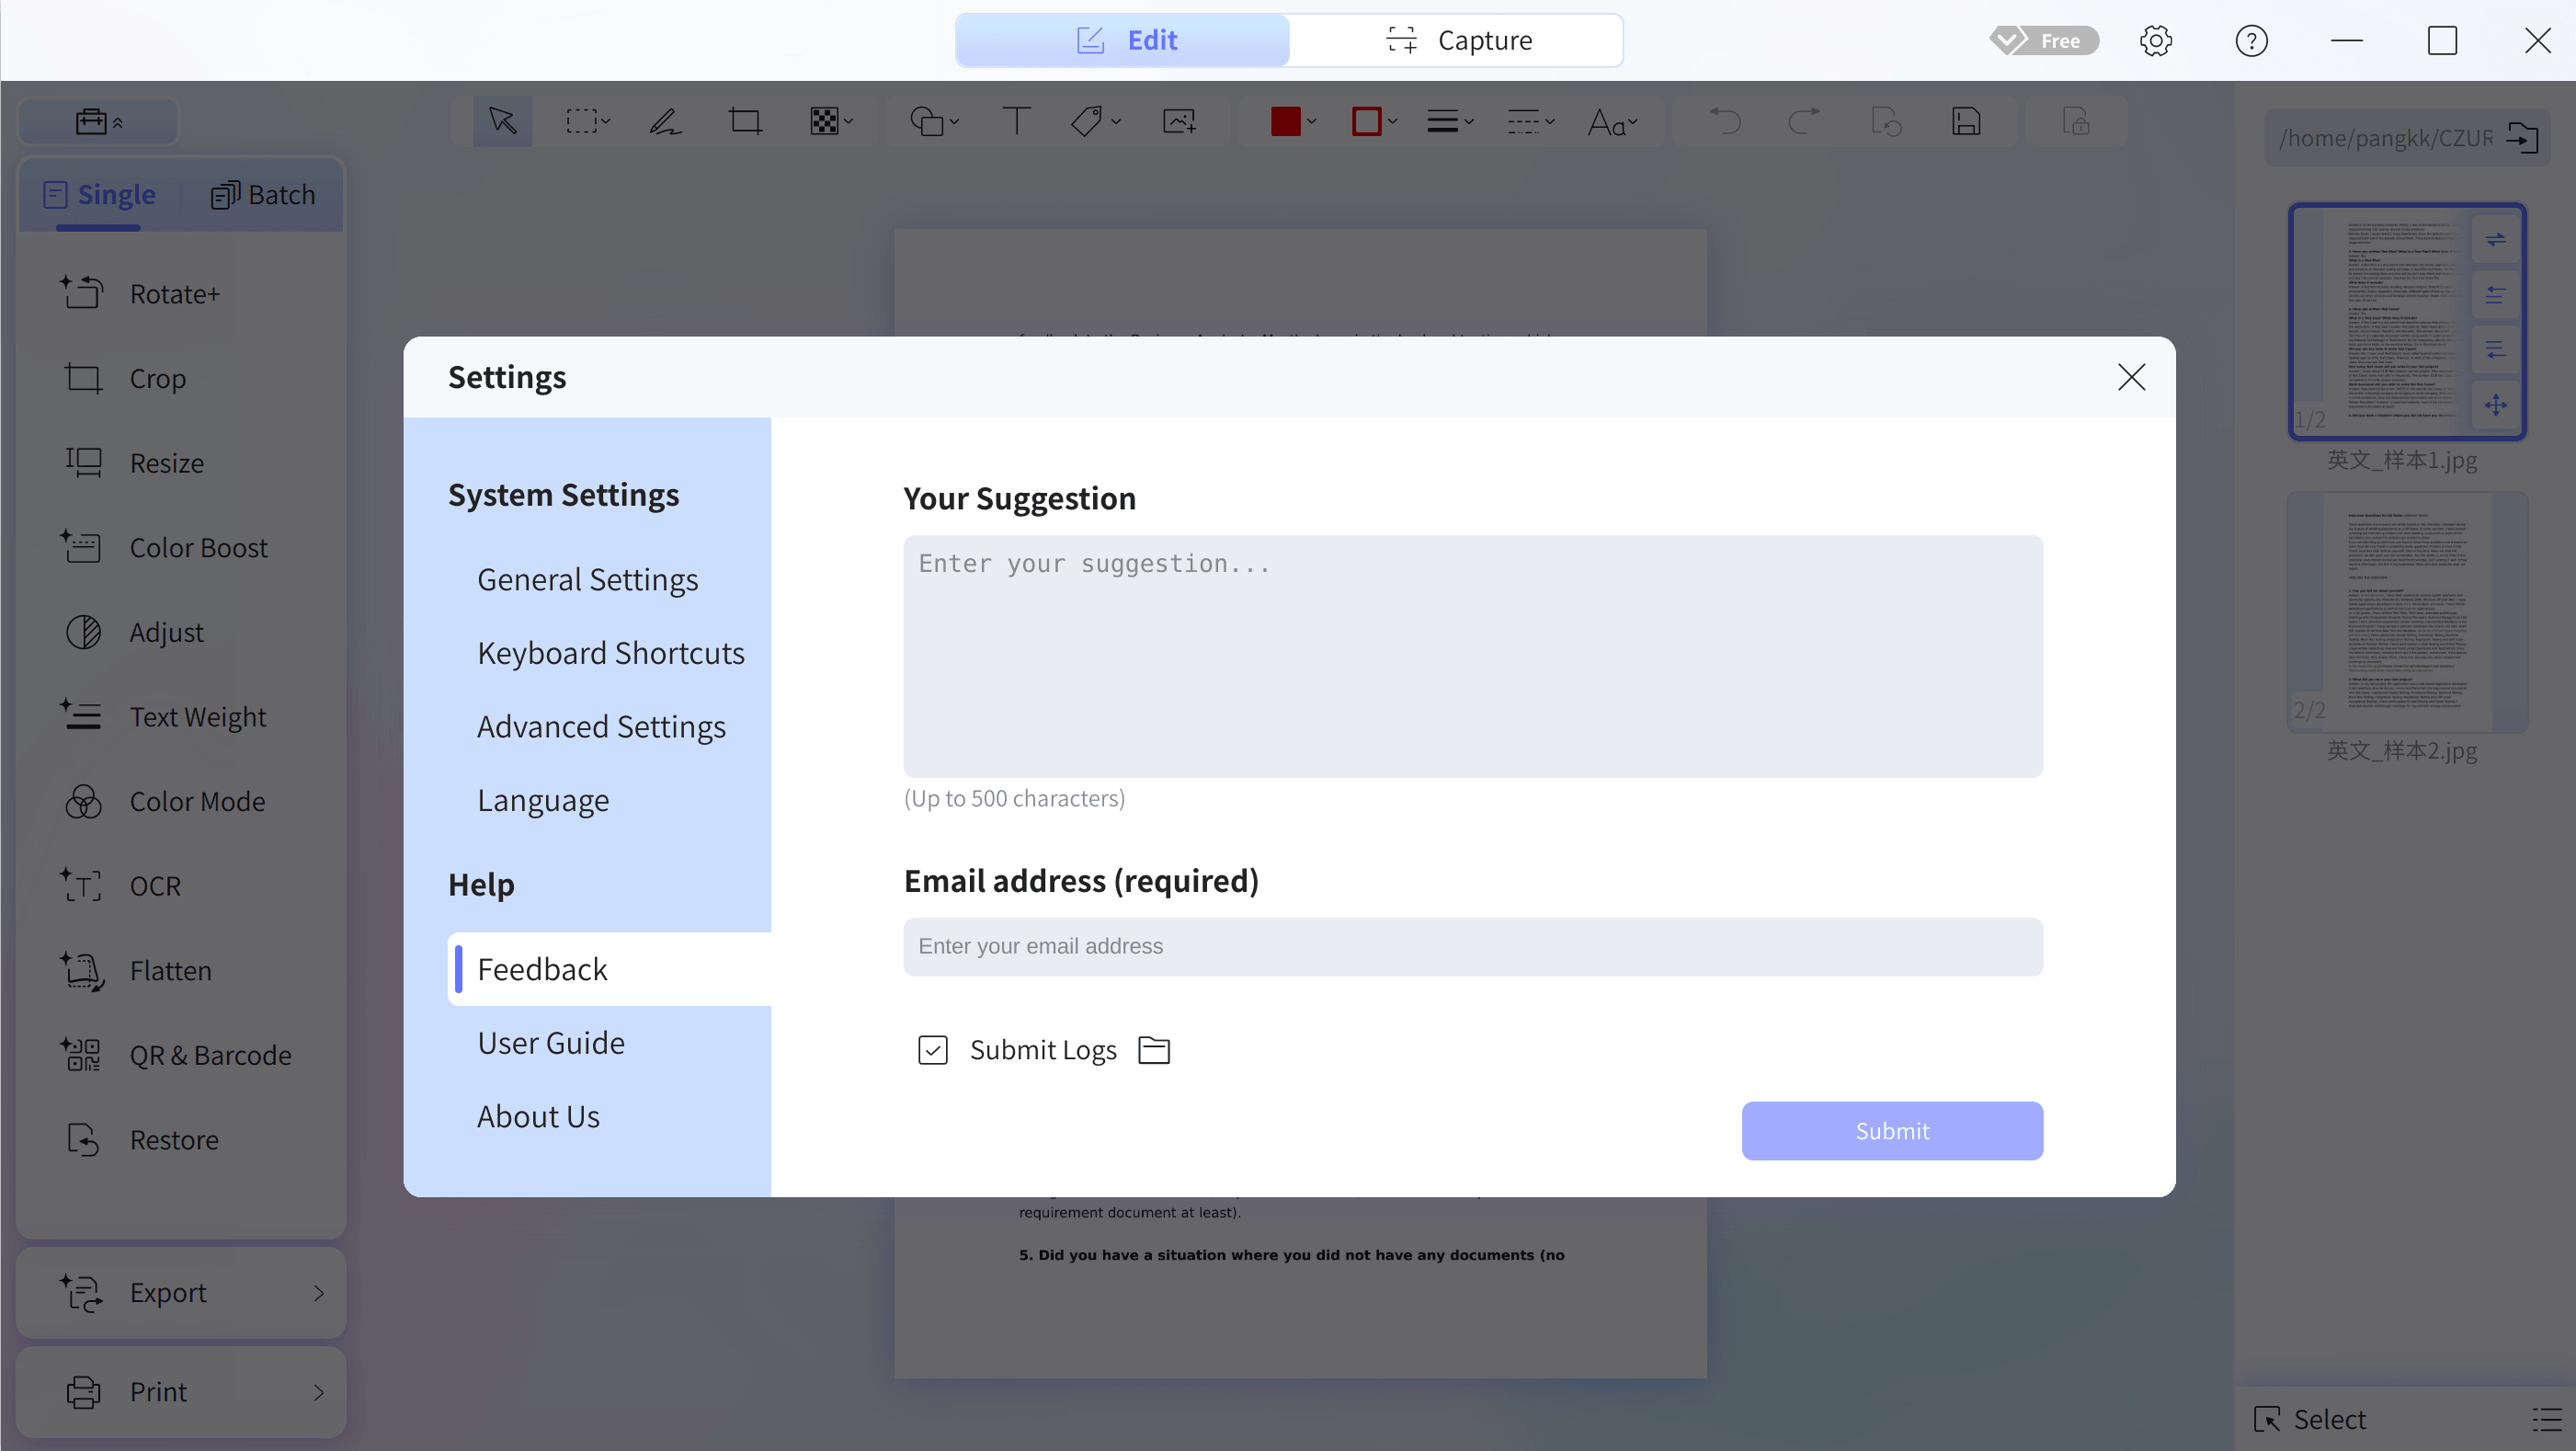Open the OCR tool
This screenshot has height=1451, width=2576.
pos(181,886)
